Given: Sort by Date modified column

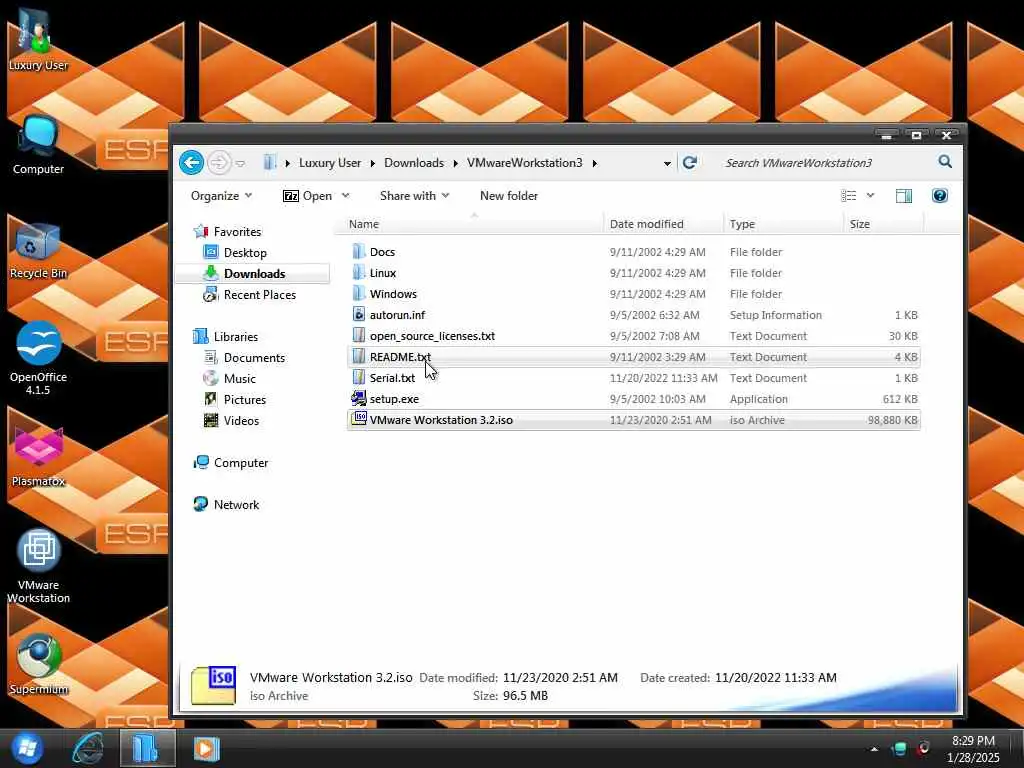Looking at the screenshot, I should pos(664,224).
